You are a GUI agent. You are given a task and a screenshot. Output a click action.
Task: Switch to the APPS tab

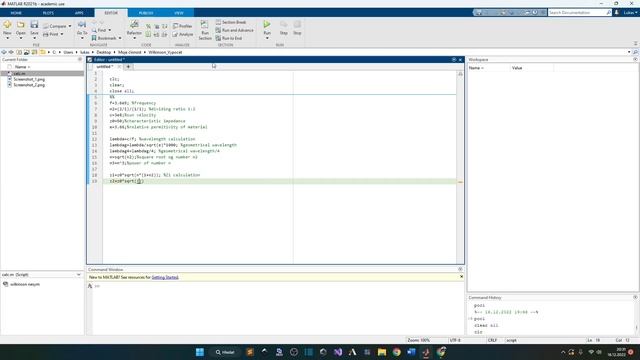[79, 13]
